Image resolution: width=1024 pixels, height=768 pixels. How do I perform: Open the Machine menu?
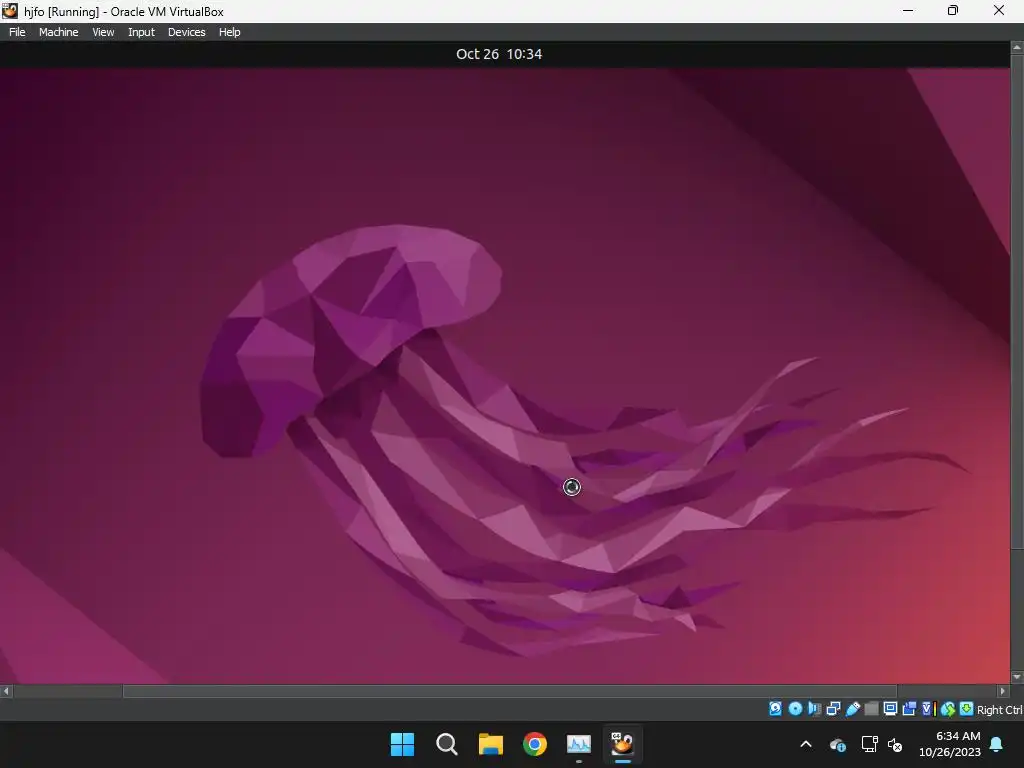[x=59, y=32]
